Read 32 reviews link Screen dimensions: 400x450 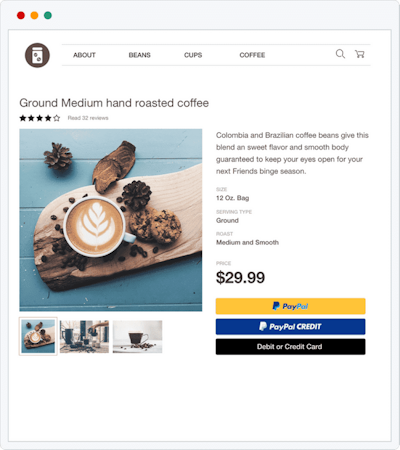click(x=88, y=118)
